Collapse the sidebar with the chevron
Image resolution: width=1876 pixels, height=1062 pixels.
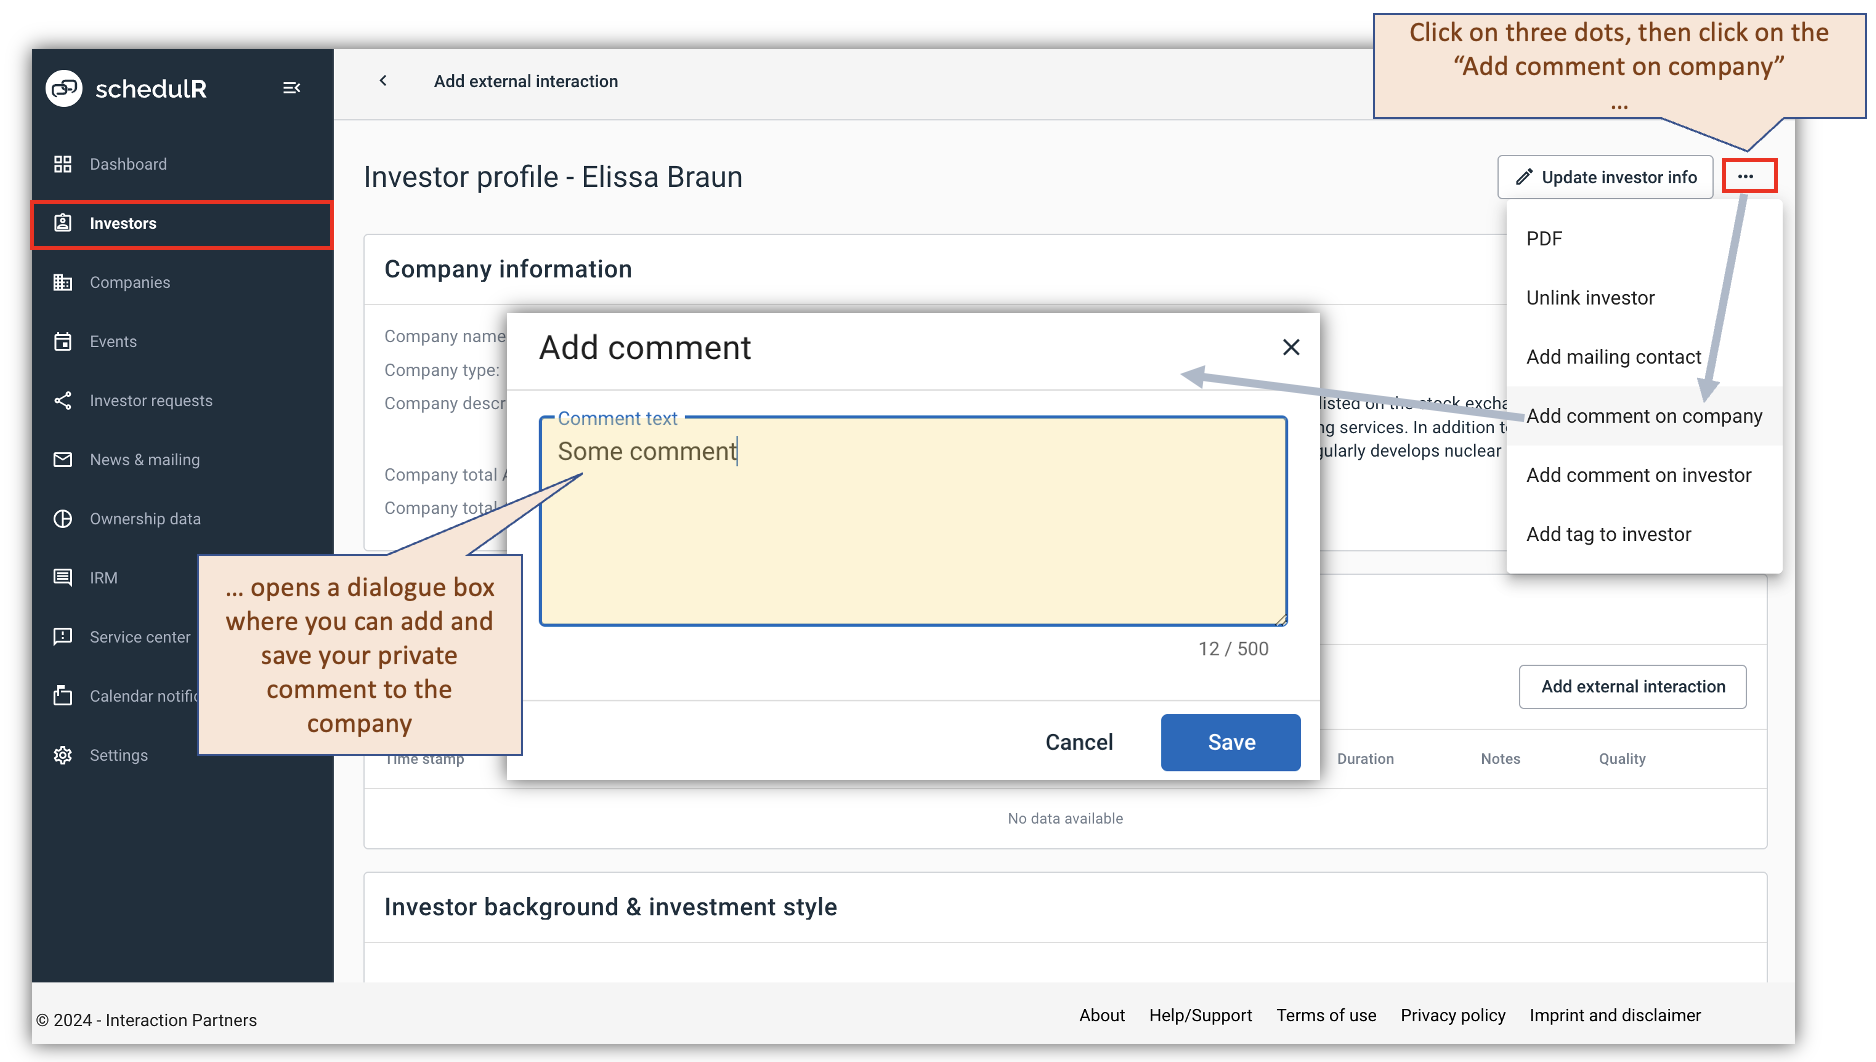[x=291, y=88]
